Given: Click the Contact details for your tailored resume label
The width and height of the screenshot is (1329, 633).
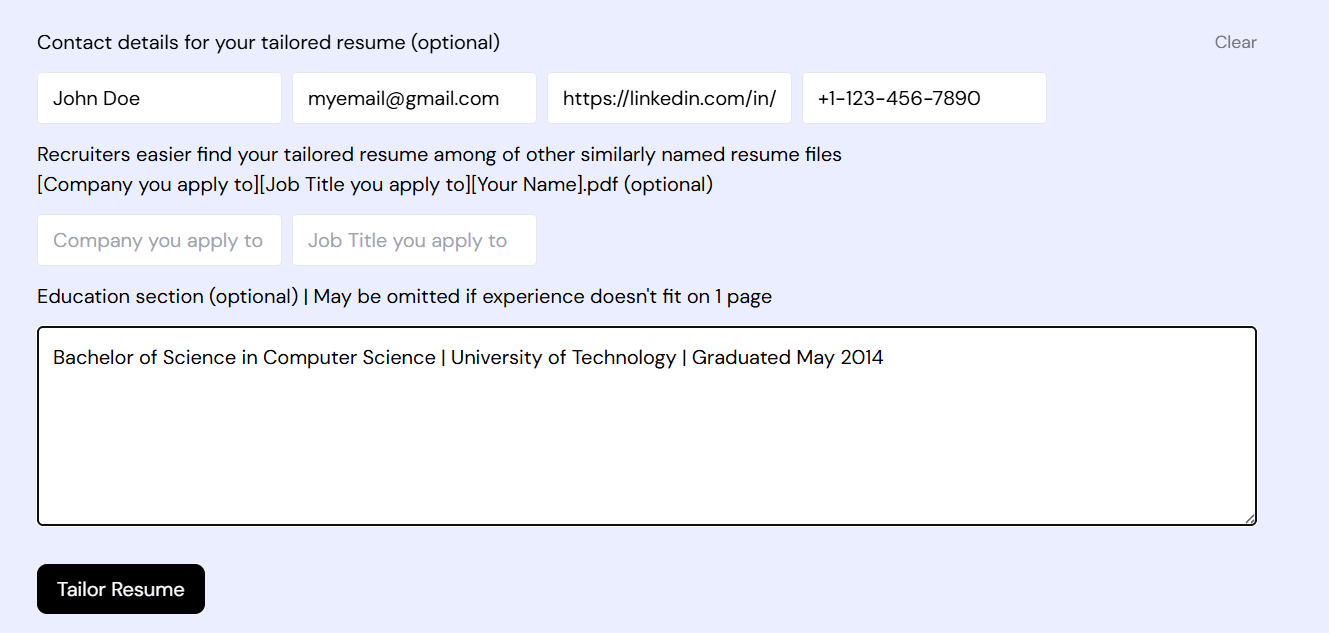Looking at the screenshot, I should click(x=268, y=42).
